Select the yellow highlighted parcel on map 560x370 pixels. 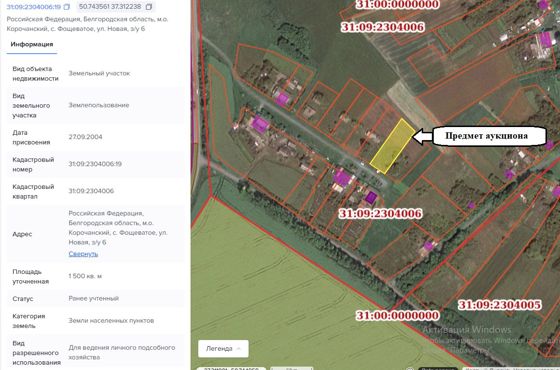click(x=392, y=146)
